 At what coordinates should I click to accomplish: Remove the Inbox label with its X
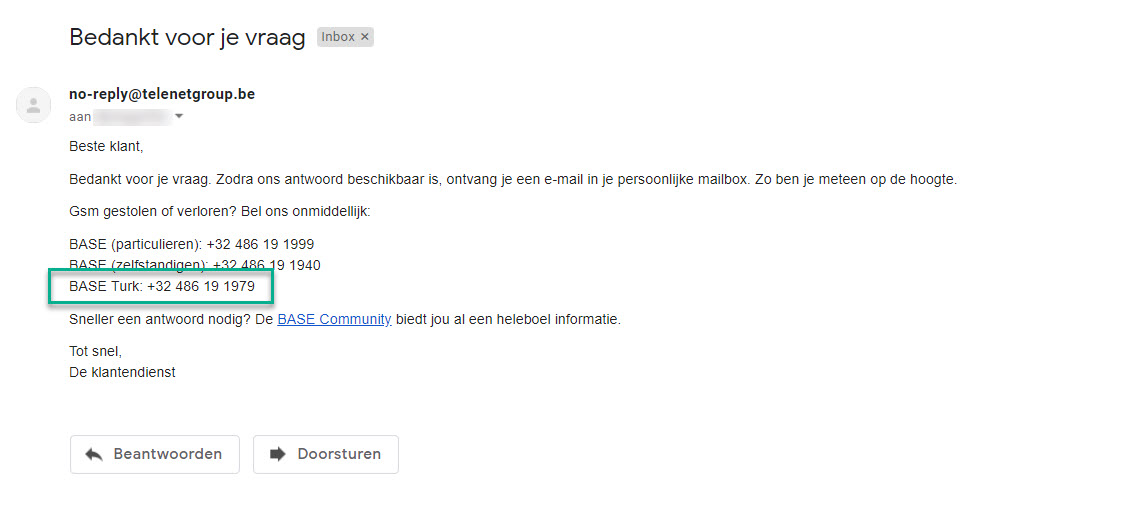click(x=365, y=37)
